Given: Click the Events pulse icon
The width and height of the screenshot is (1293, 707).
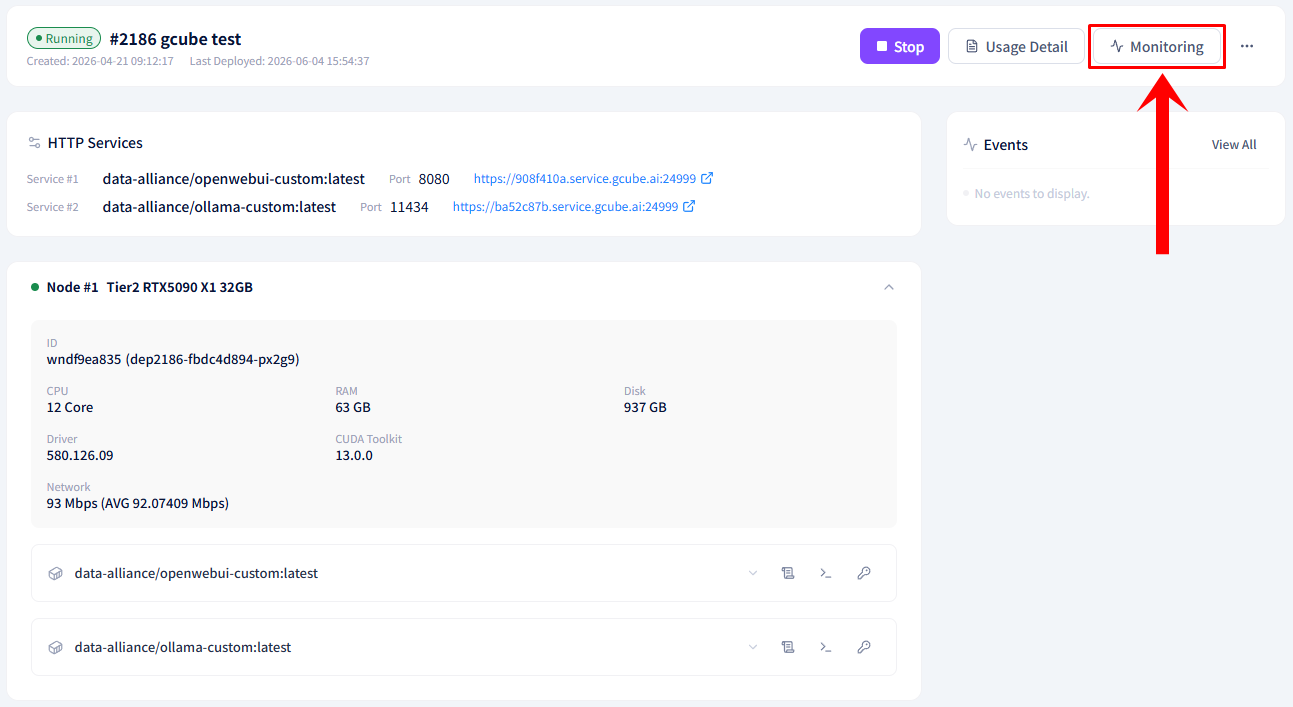Looking at the screenshot, I should (970, 145).
